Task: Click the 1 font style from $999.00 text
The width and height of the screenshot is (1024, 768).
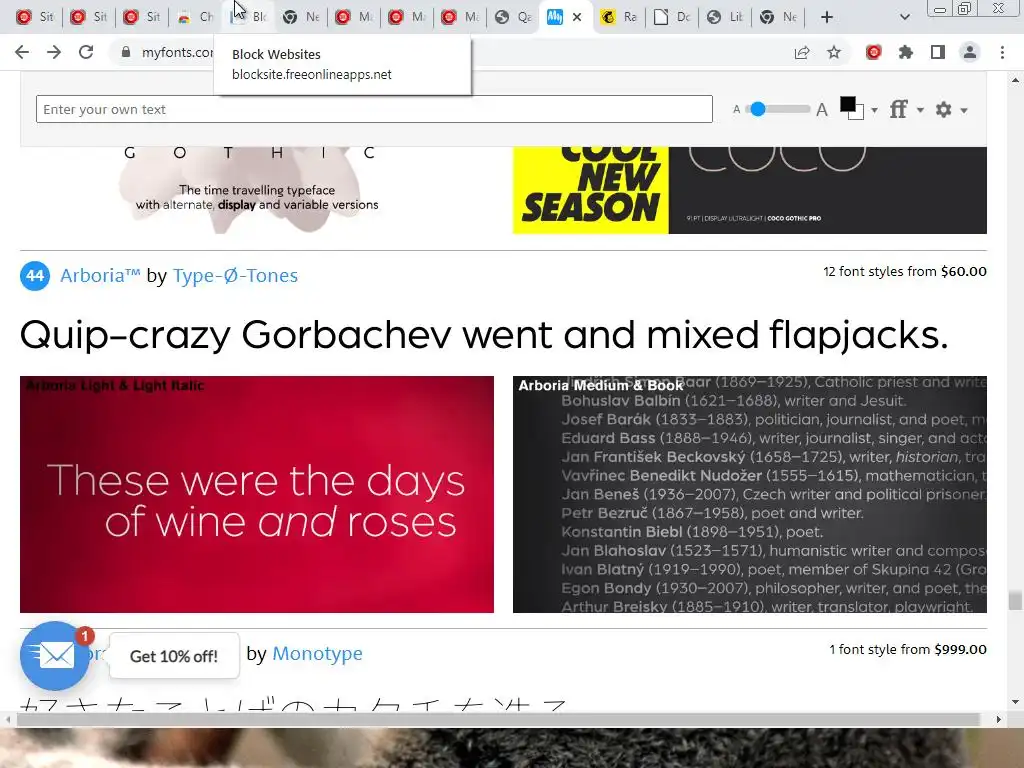Action: pos(908,649)
